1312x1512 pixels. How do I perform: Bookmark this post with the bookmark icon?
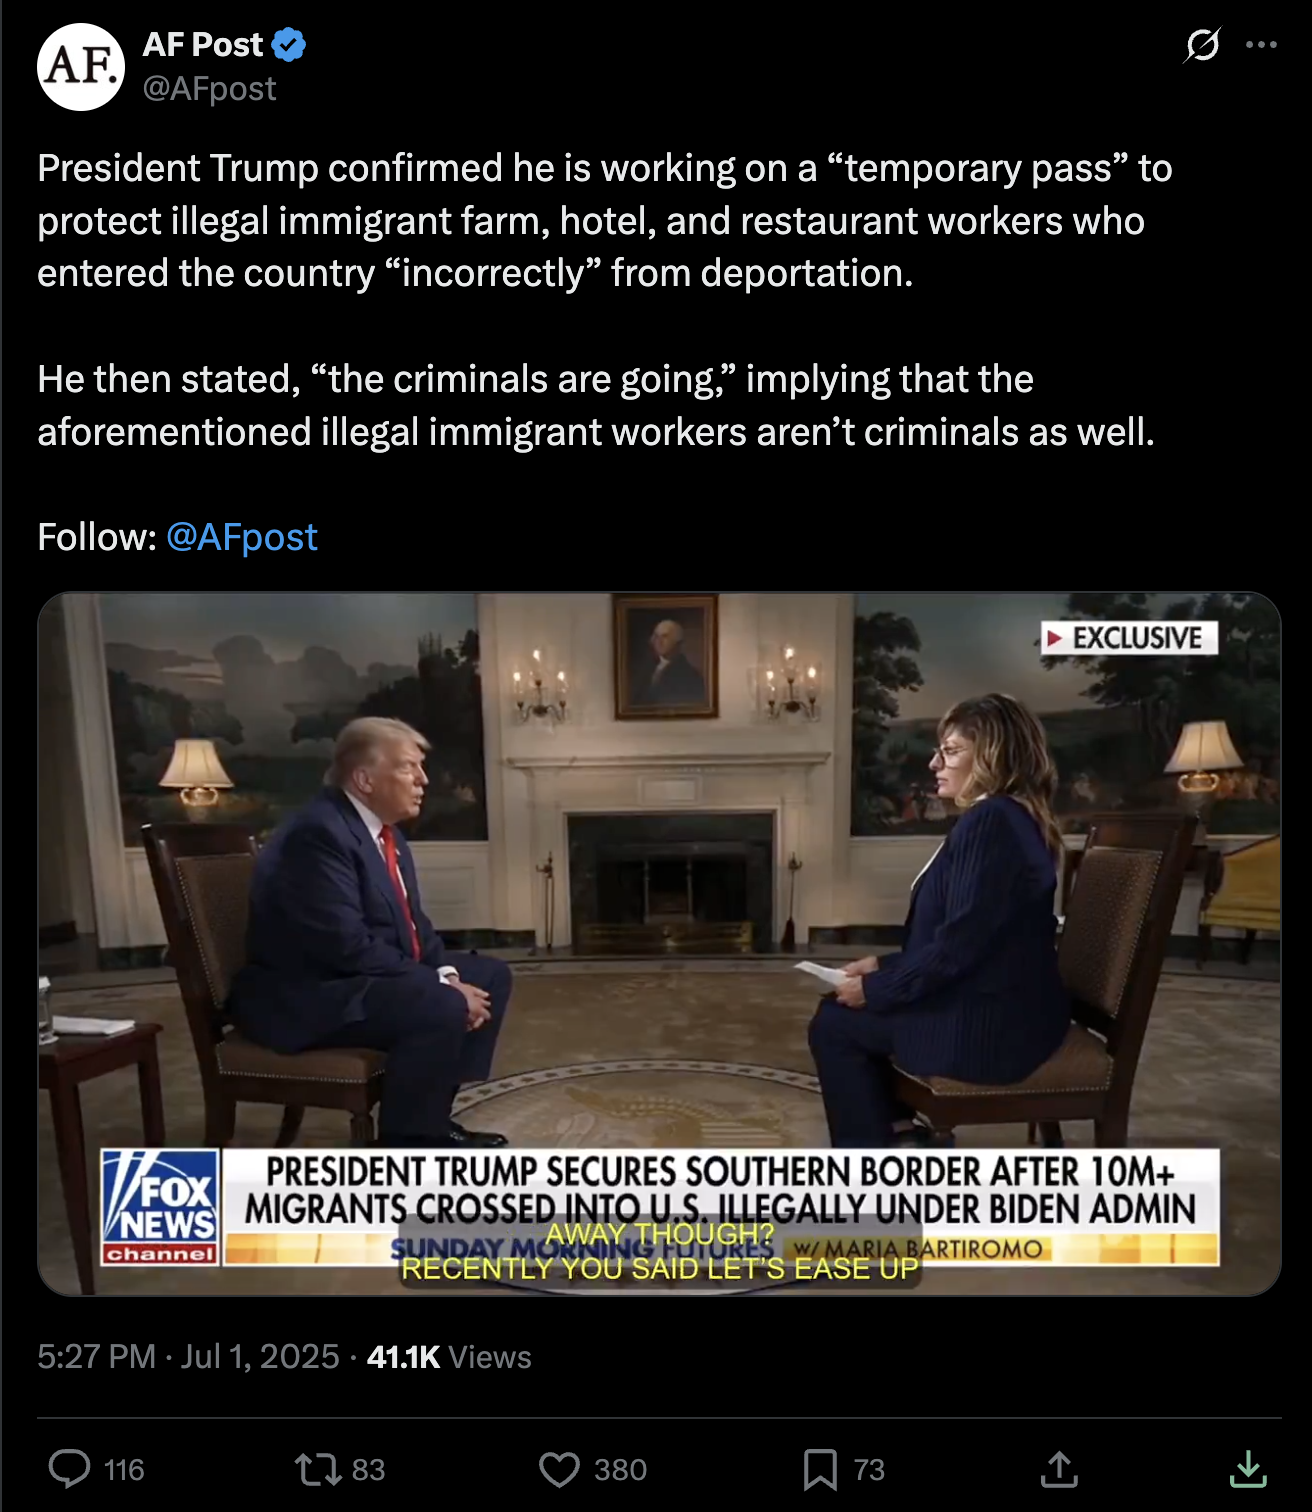point(820,1469)
